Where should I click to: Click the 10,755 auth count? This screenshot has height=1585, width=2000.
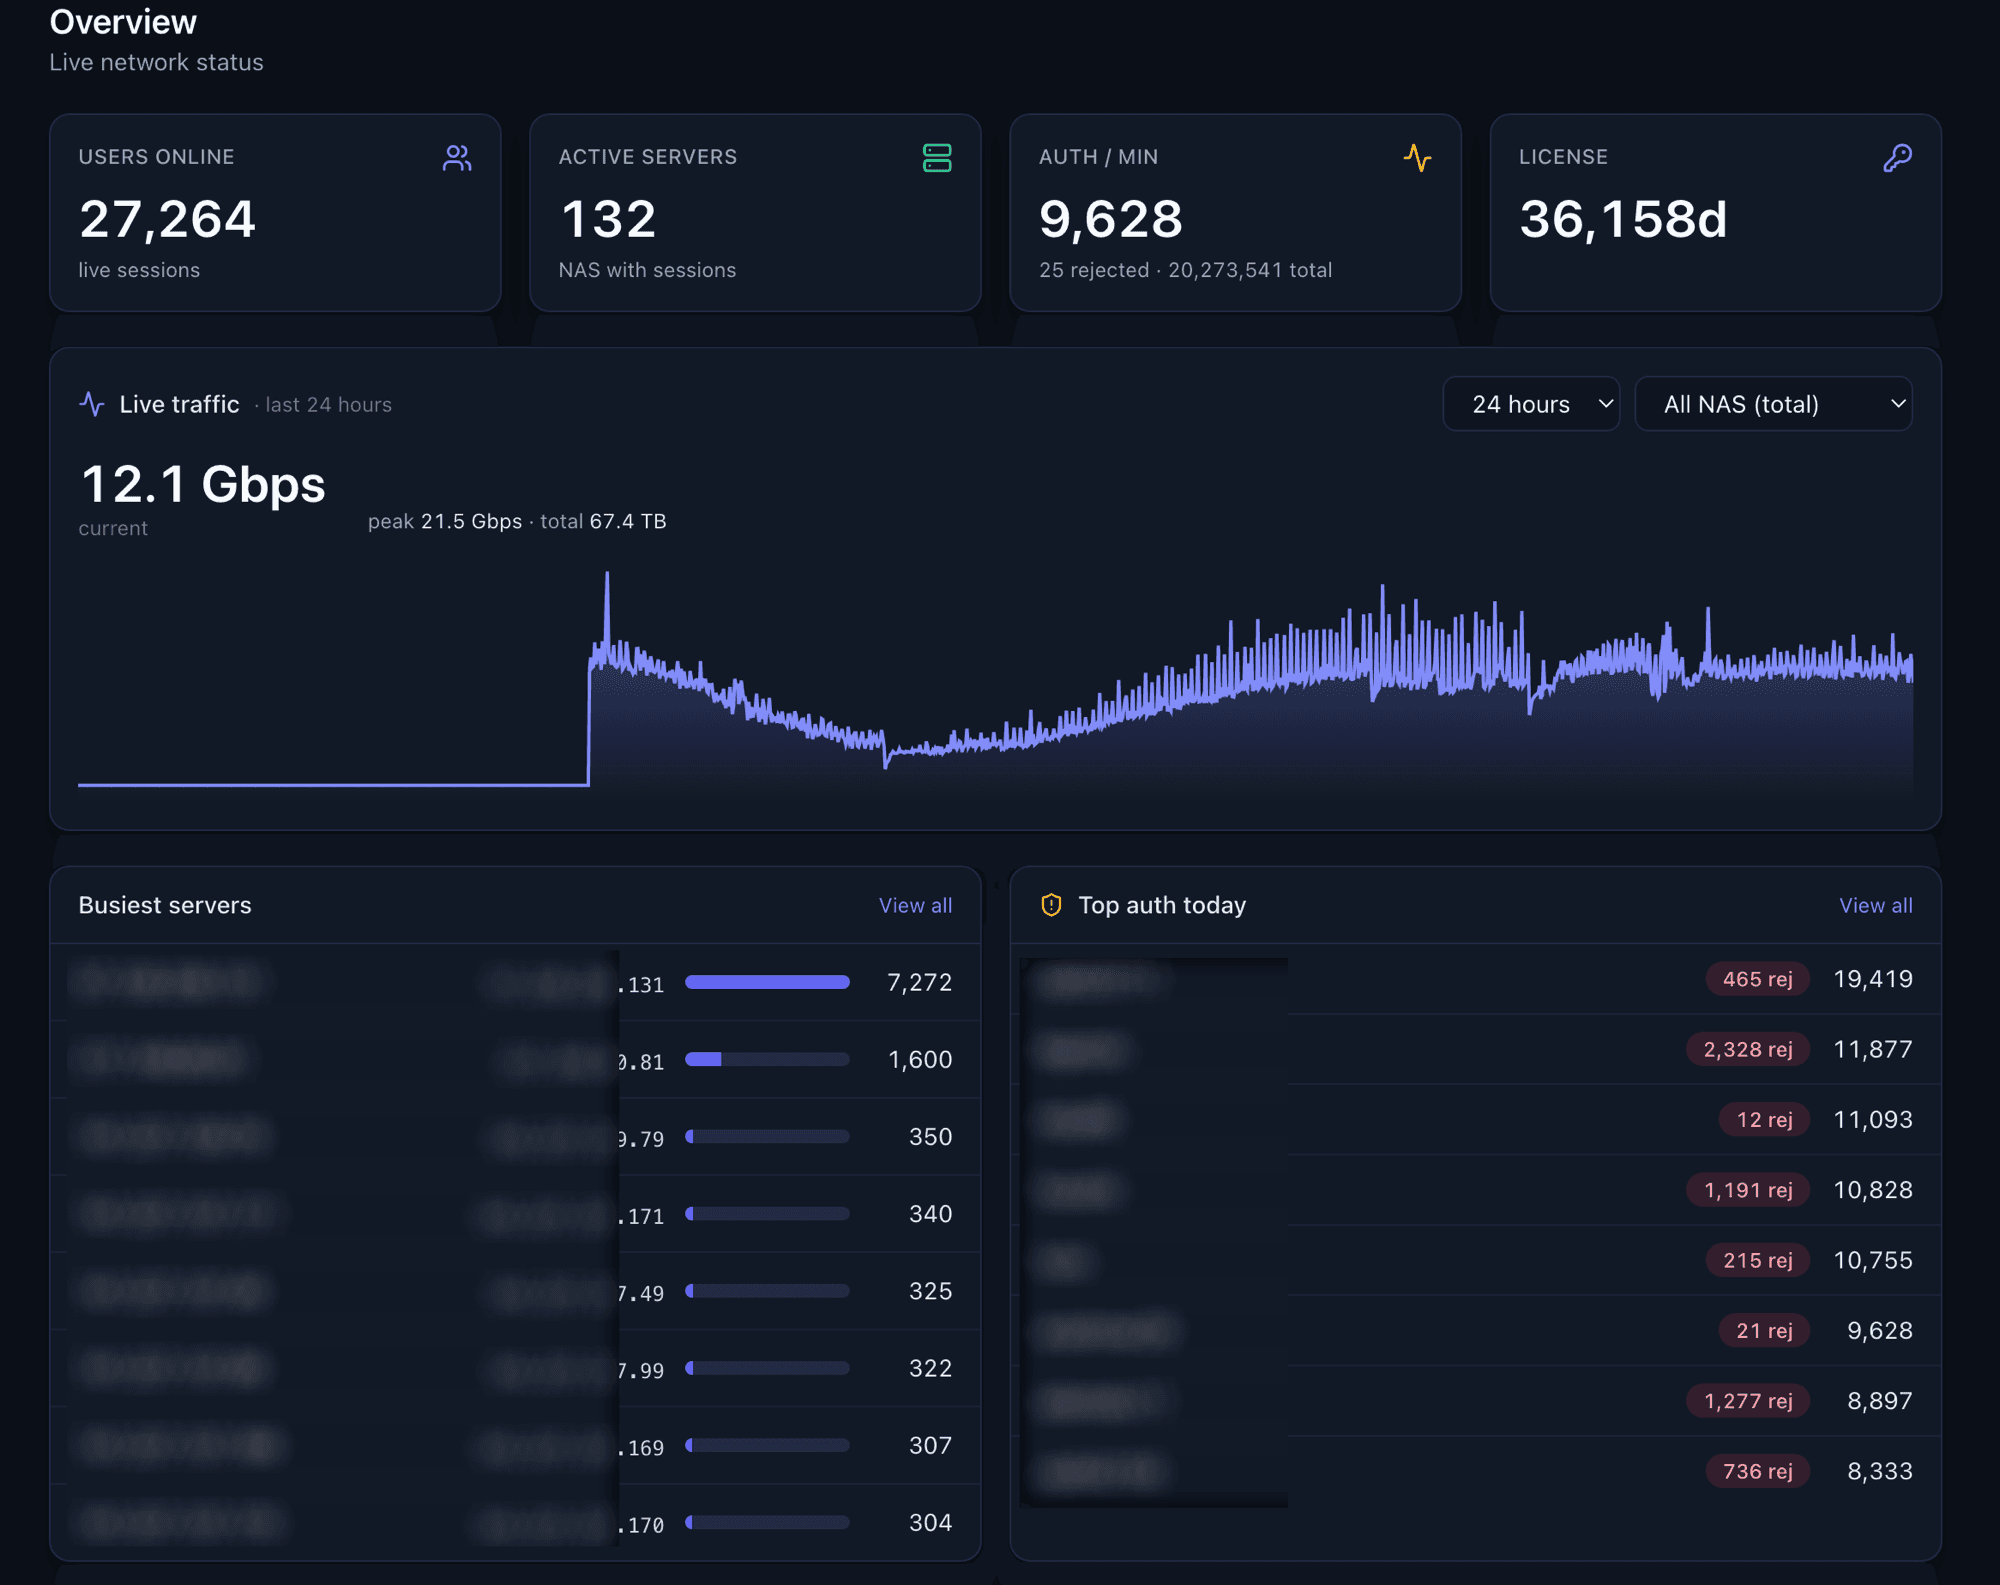(1872, 1260)
